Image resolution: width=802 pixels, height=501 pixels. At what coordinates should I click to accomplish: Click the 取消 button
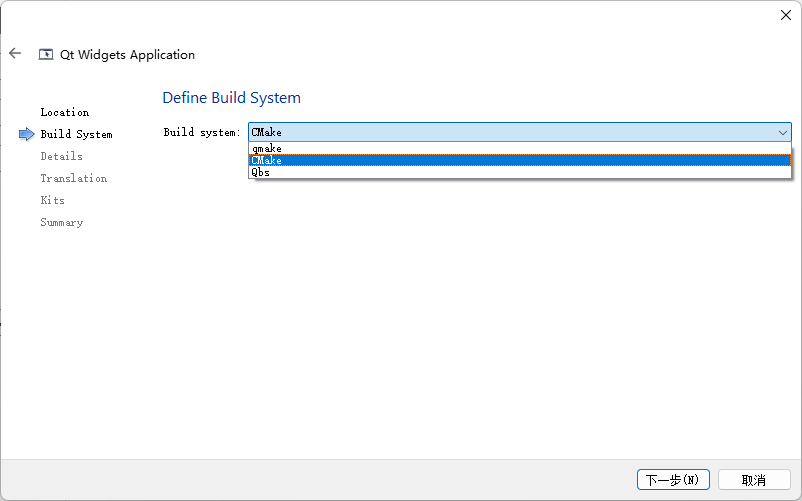pyautogui.click(x=754, y=480)
